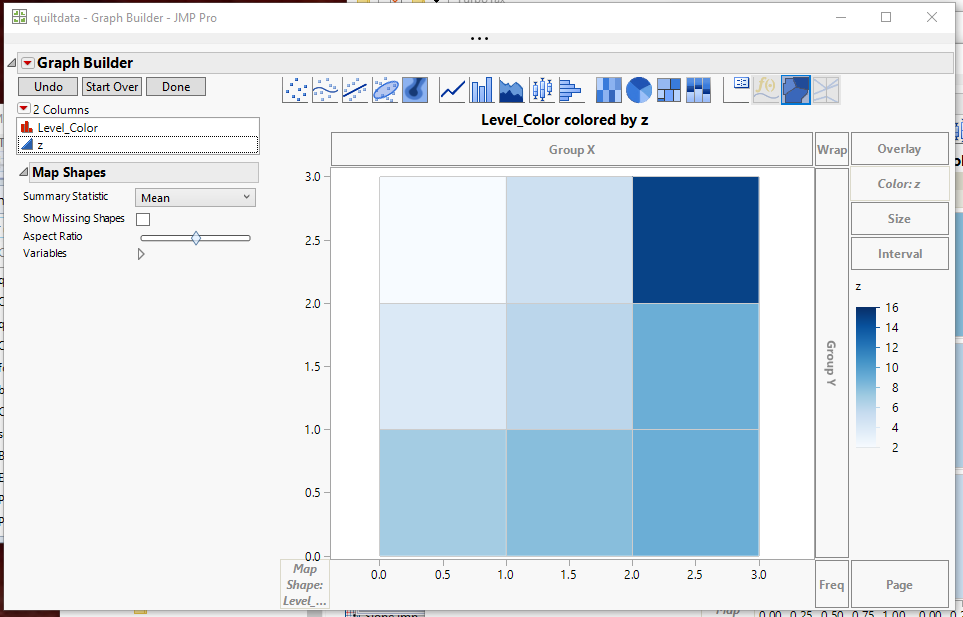This screenshot has height=617, width=963.
Task: Select the Ellipse element icon
Action: 385,90
